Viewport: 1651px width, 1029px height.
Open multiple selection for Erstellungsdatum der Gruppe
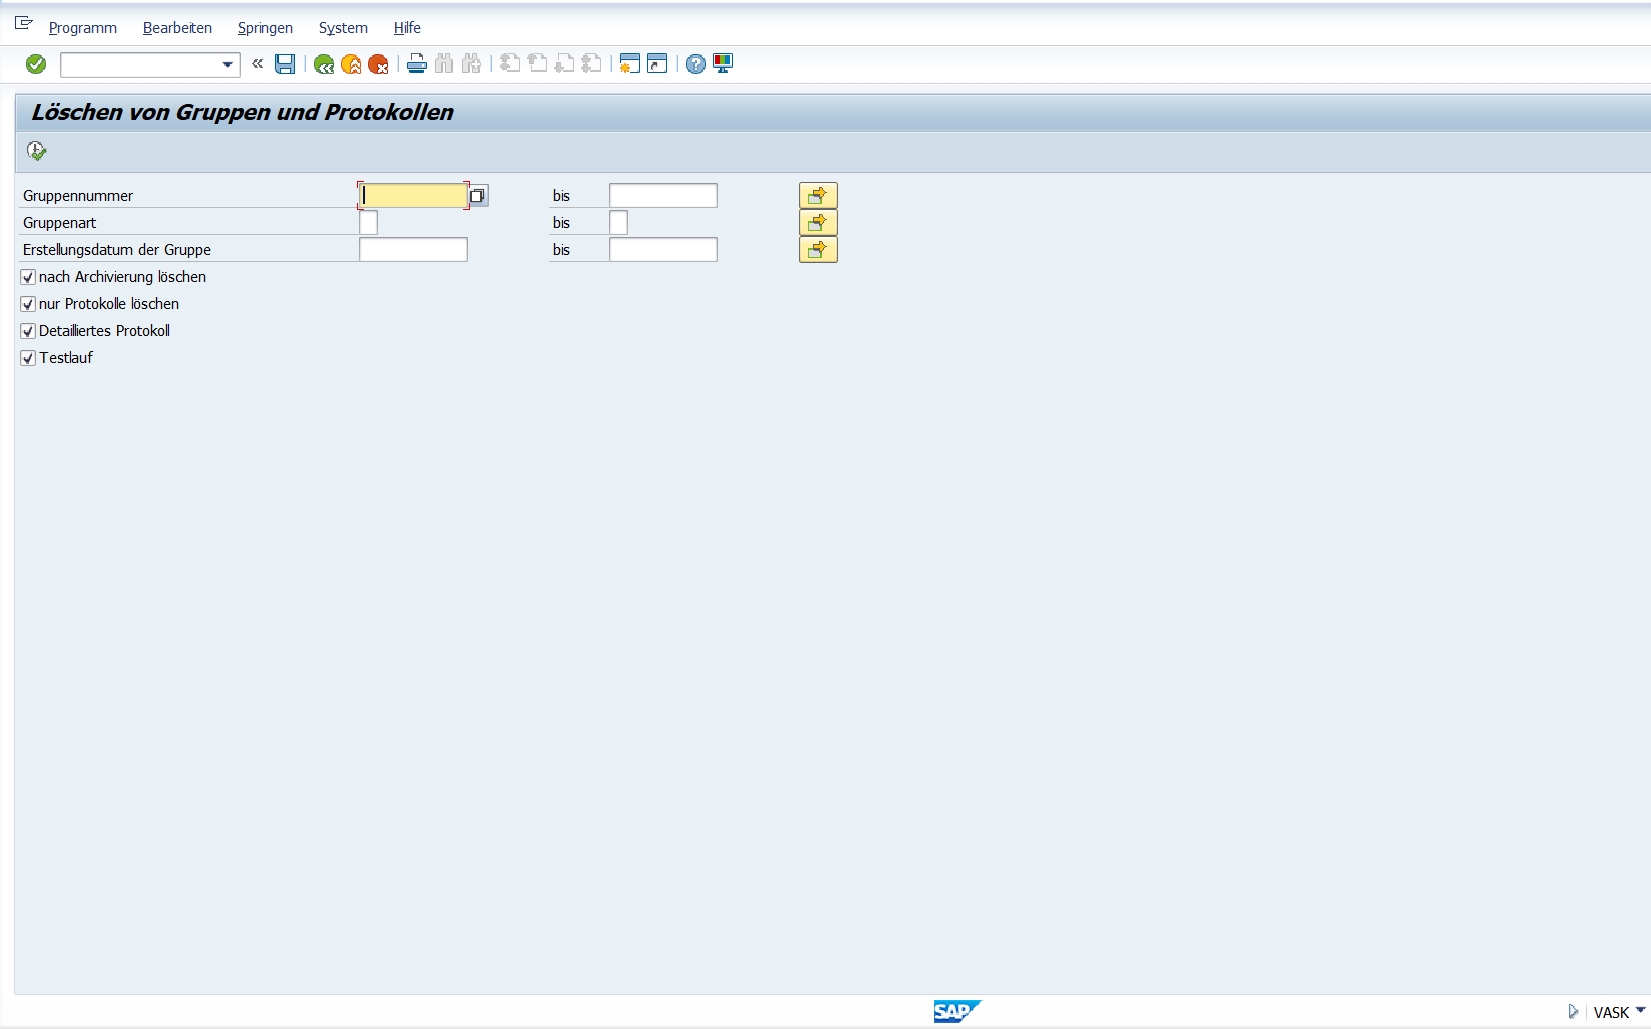[x=818, y=249]
